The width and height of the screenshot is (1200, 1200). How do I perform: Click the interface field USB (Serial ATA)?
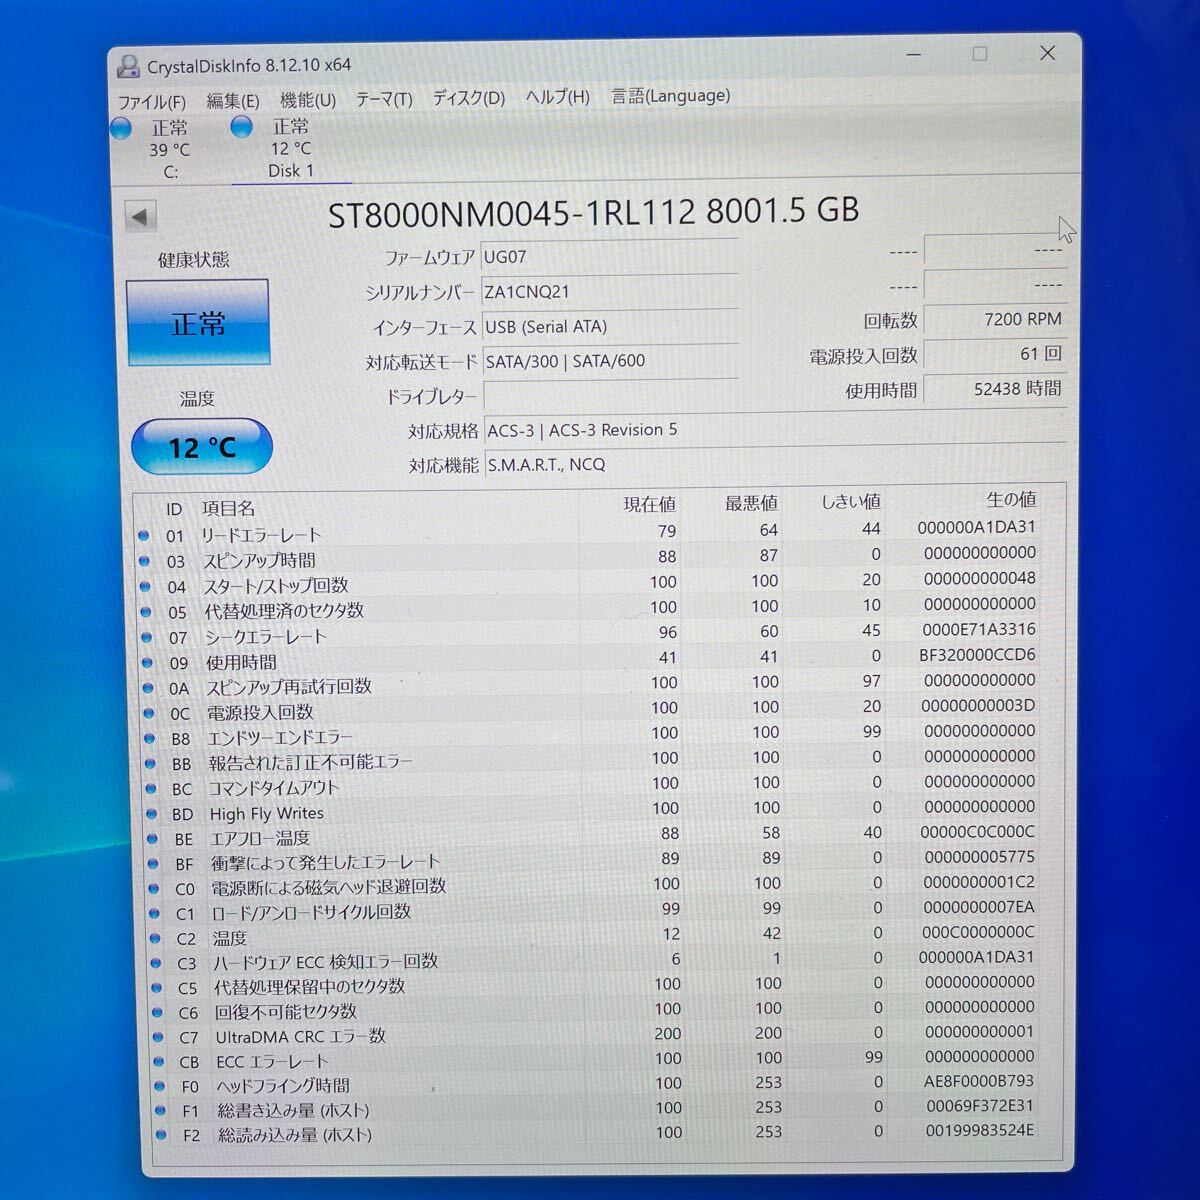click(610, 326)
